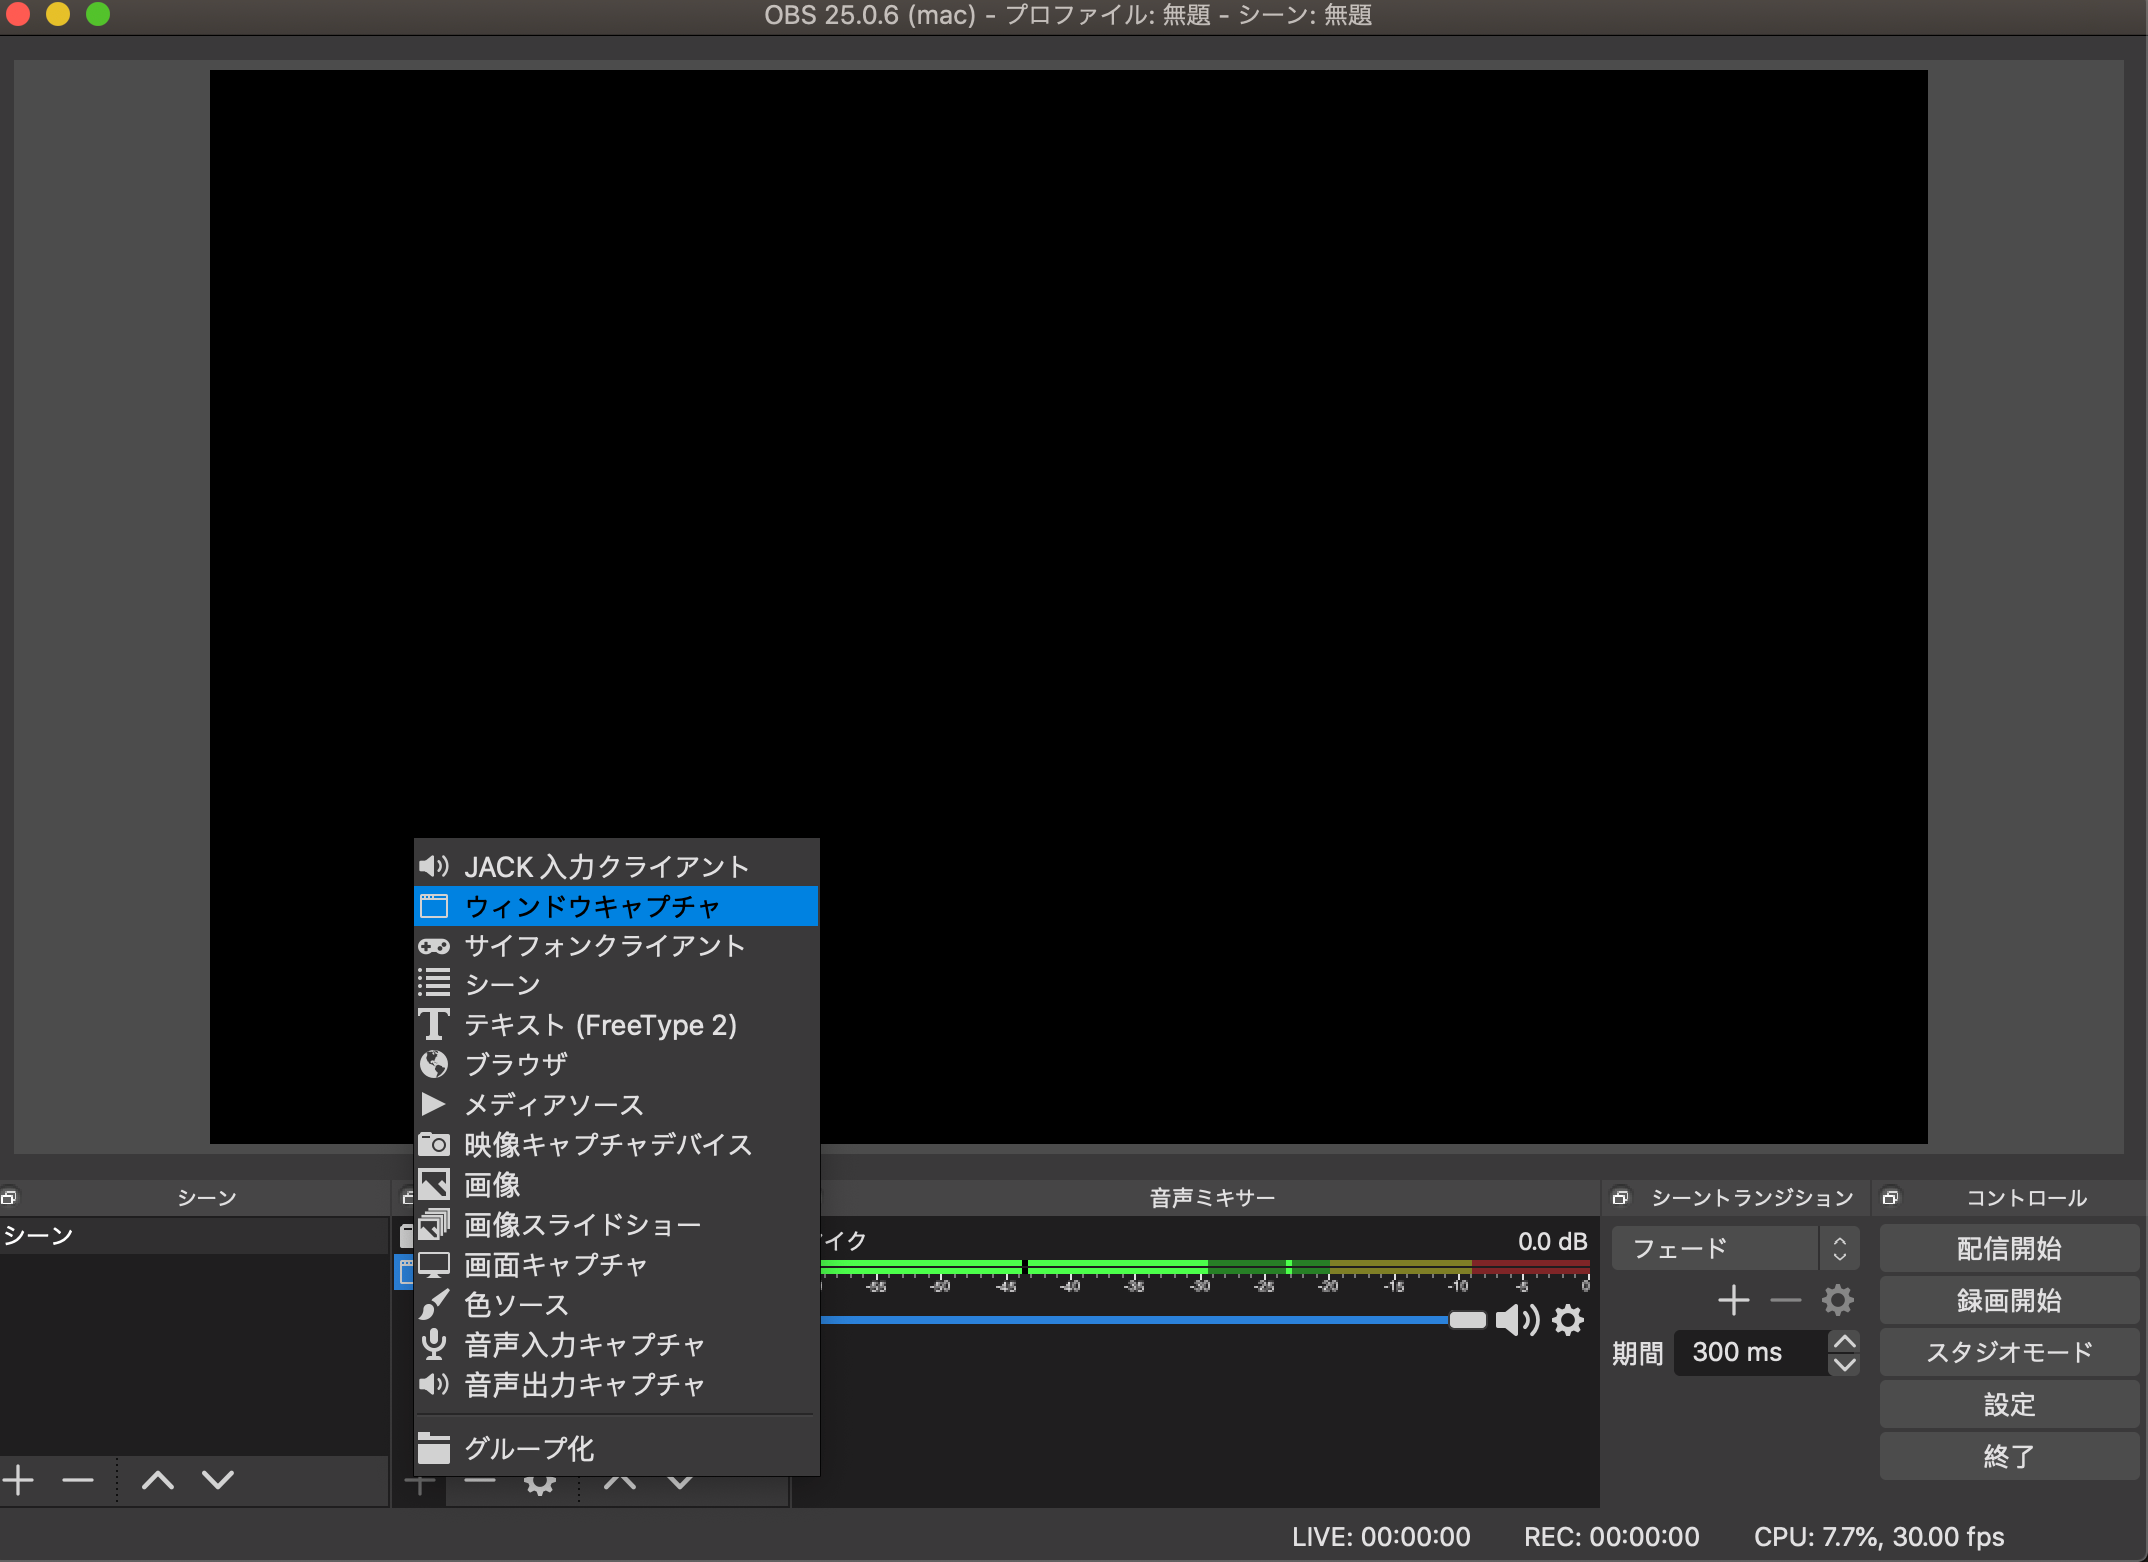Click the CPU: 7.7%, 30.00 fps status
The image size is (2148, 1562).
click(x=1879, y=1537)
